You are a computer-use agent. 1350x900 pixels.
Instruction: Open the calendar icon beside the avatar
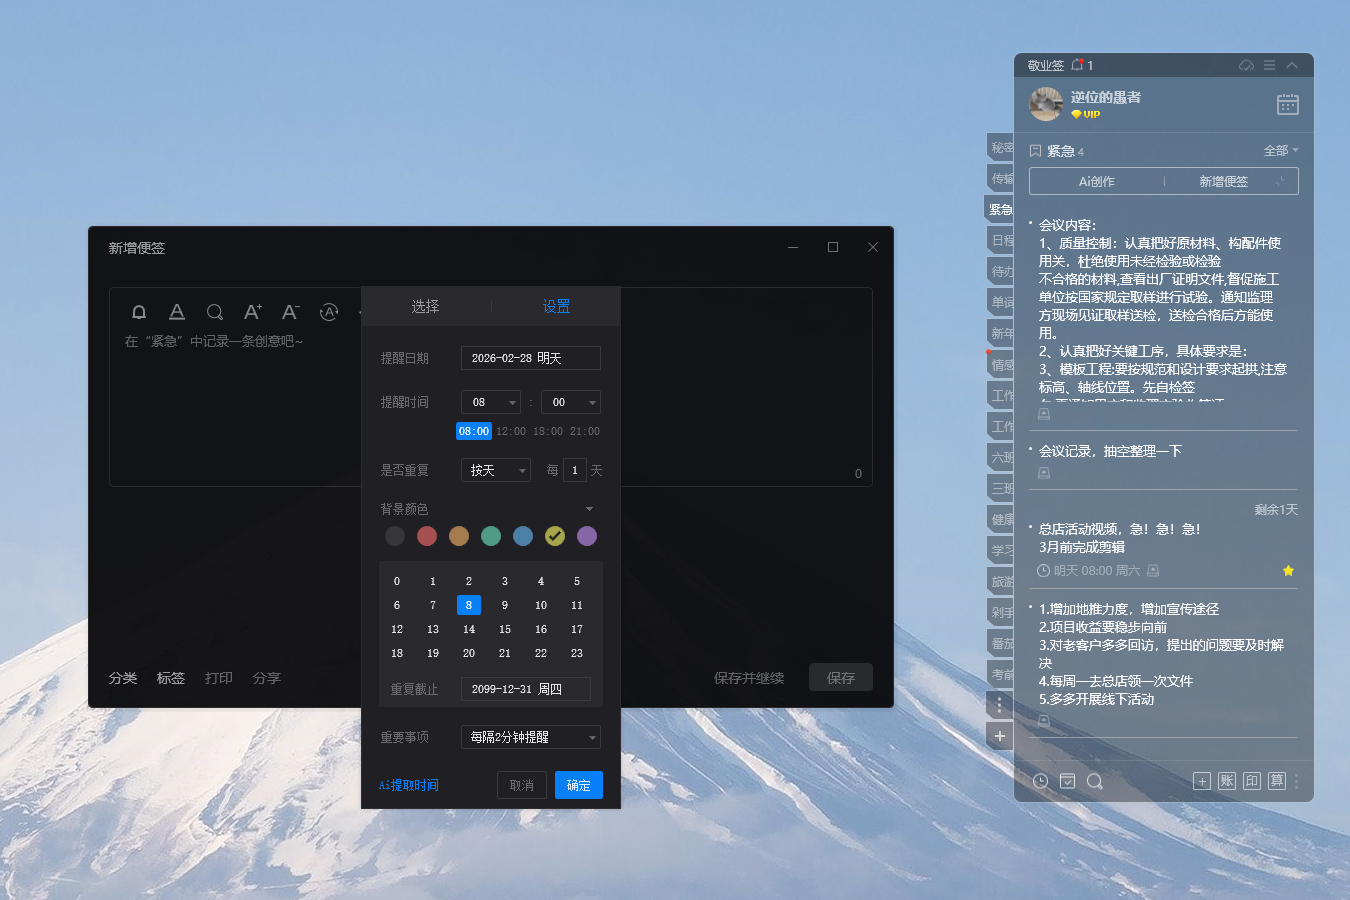pyautogui.click(x=1287, y=104)
